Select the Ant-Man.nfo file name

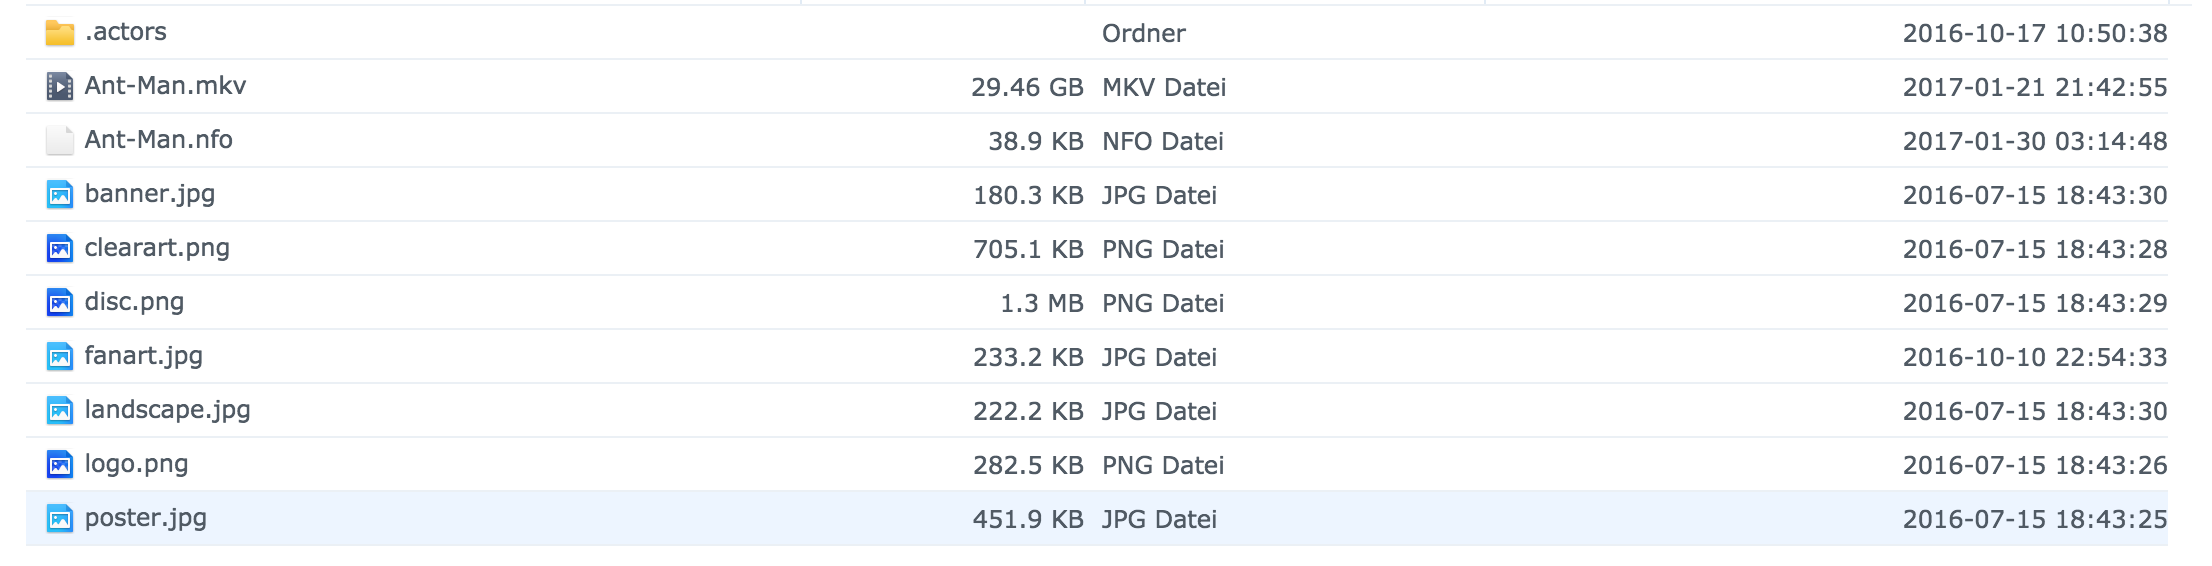158,140
